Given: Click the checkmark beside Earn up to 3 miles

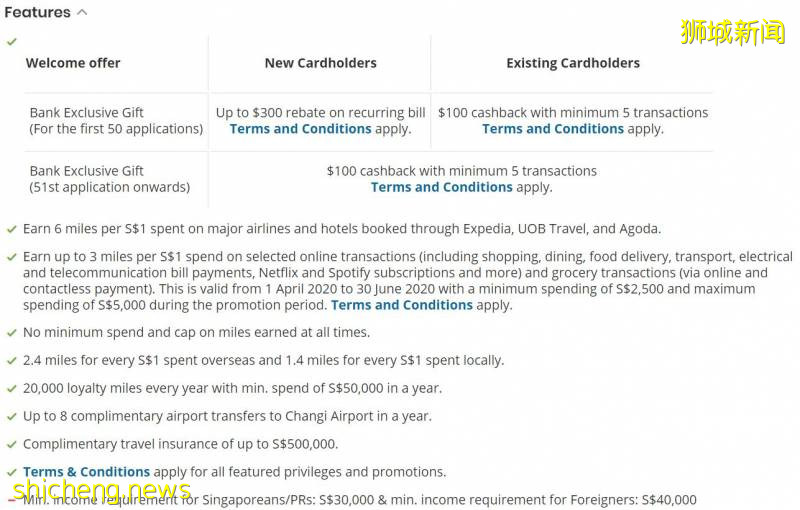Looking at the screenshot, I should [x=11, y=257].
